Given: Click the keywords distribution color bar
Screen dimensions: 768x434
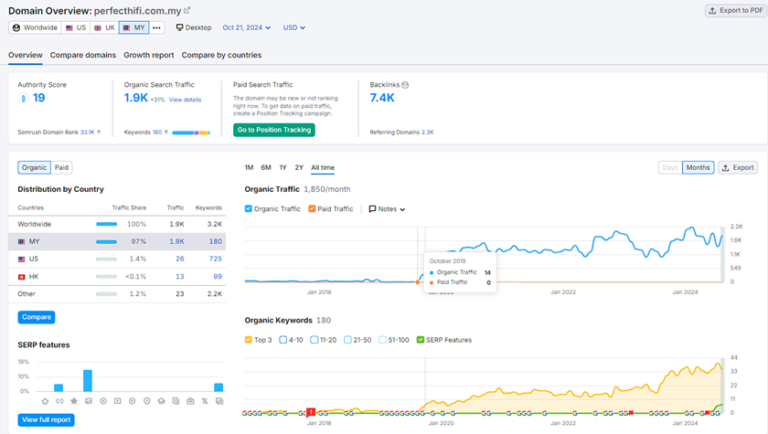Looking at the screenshot, I should [x=191, y=133].
